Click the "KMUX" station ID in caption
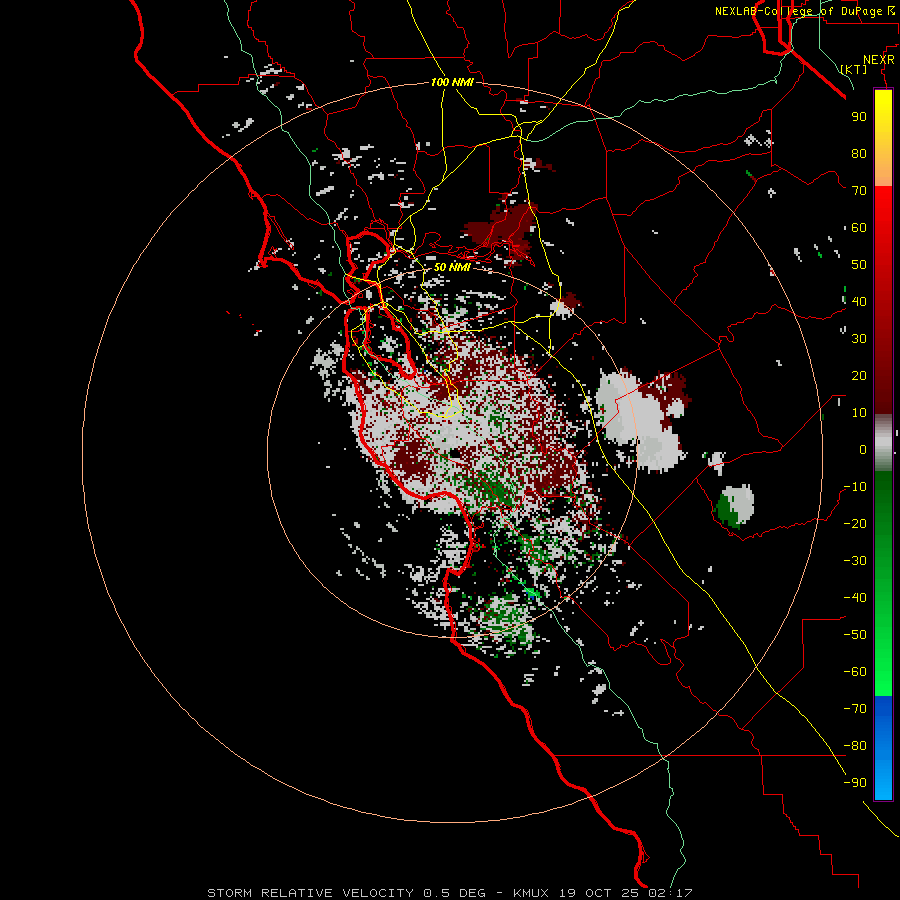 point(530,893)
